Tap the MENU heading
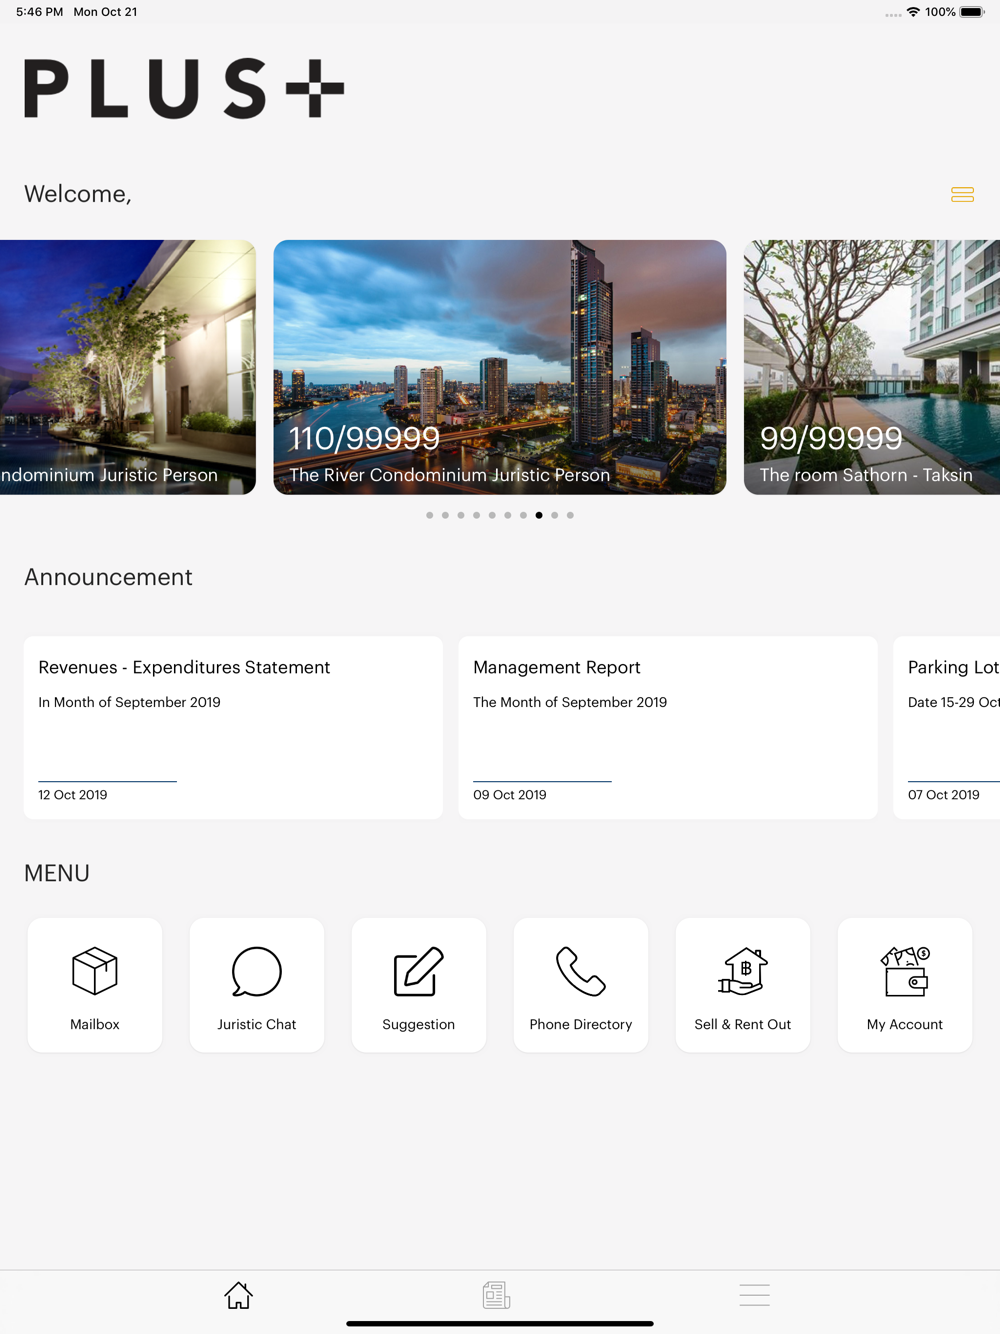The width and height of the screenshot is (1000, 1334). click(x=57, y=873)
